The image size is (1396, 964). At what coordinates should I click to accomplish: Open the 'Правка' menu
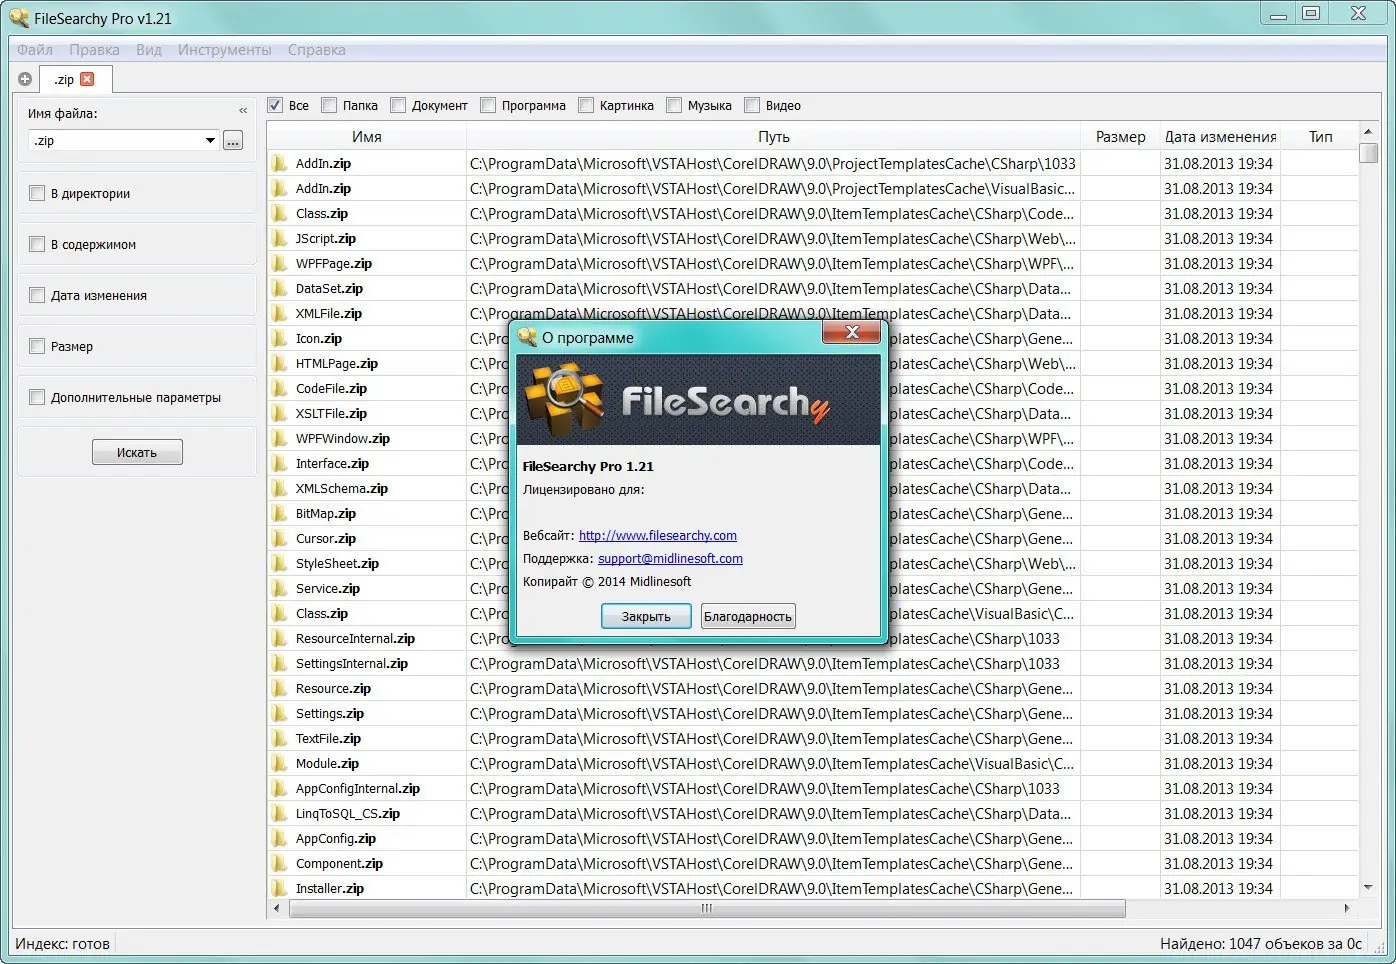(x=94, y=50)
